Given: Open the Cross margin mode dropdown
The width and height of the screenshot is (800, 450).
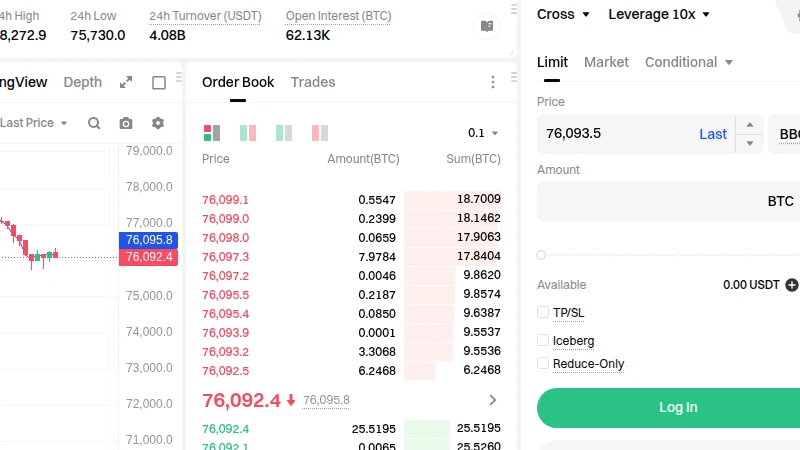Looking at the screenshot, I should pyautogui.click(x=563, y=14).
